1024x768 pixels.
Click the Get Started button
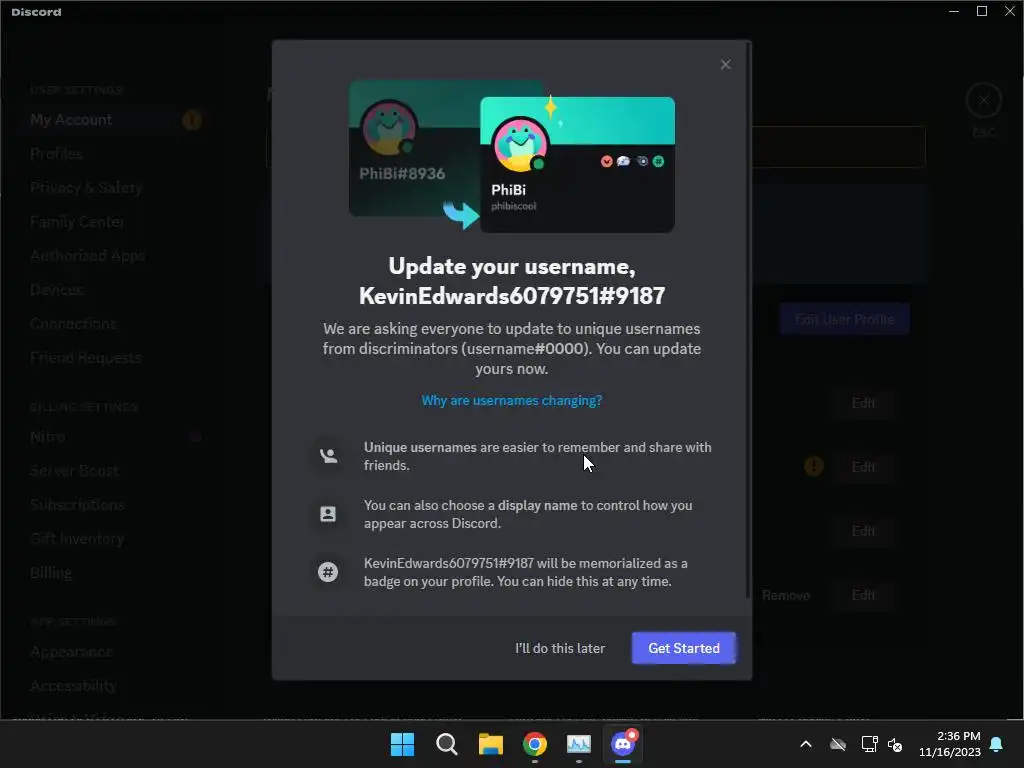684,648
